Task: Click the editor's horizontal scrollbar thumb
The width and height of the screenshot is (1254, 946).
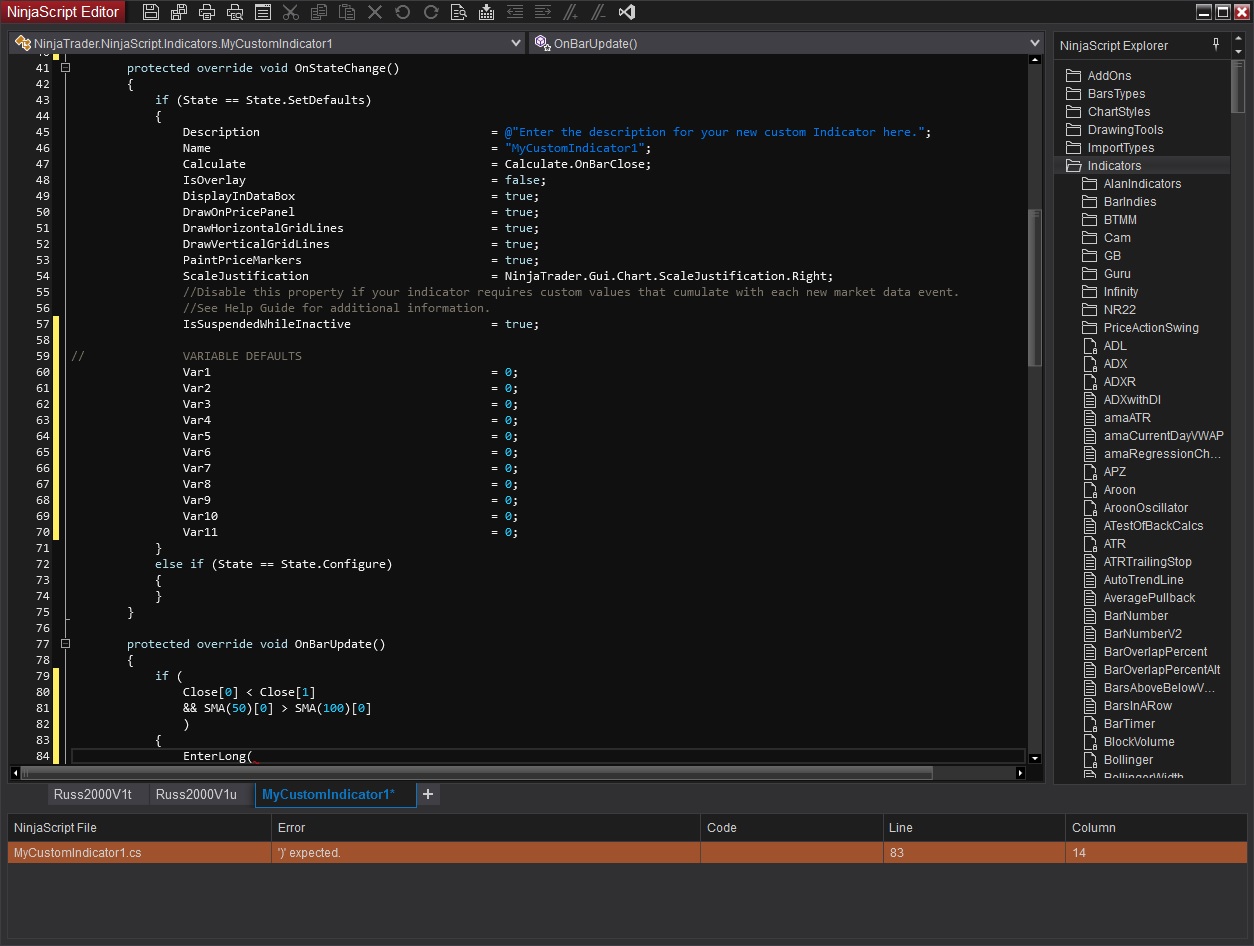Action: coord(476,773)
